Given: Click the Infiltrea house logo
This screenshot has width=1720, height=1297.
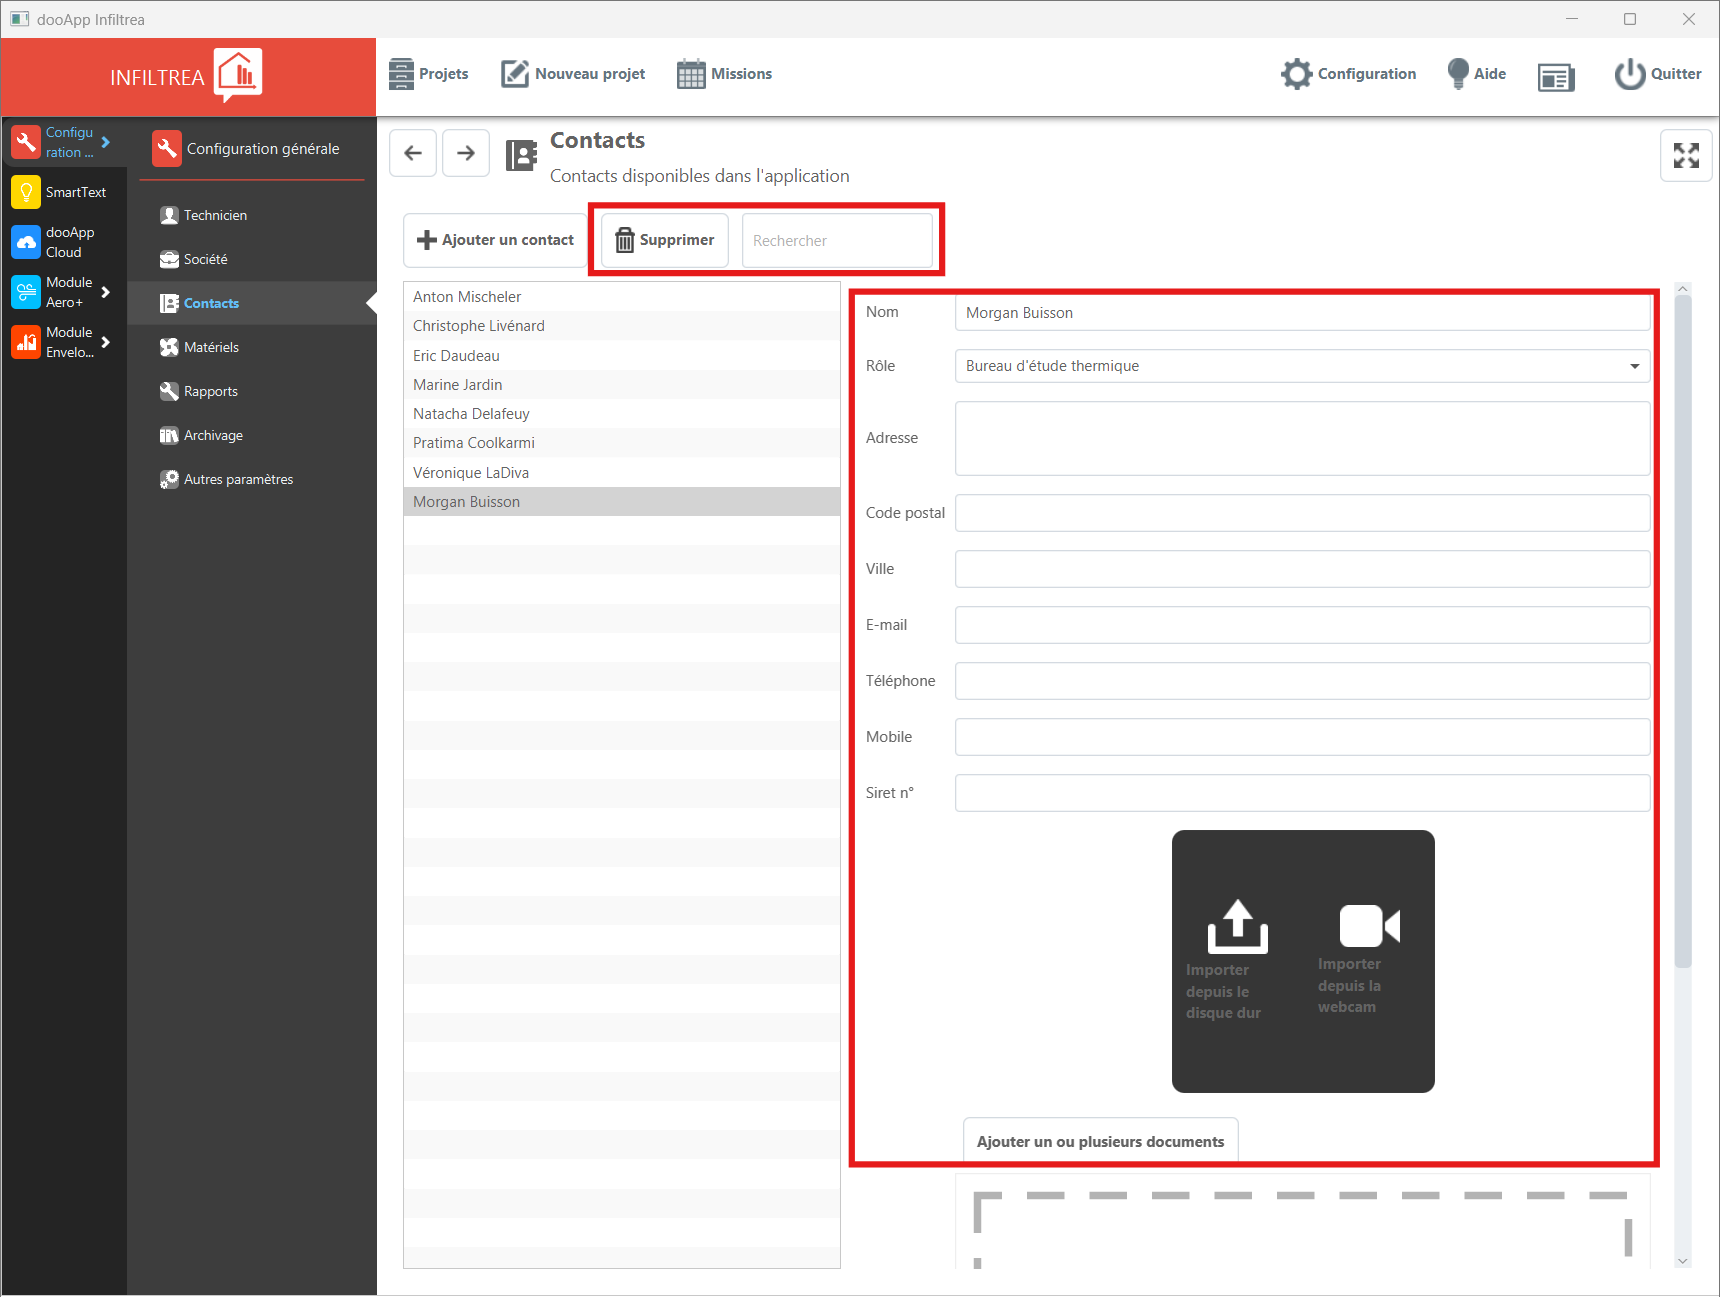Looking at the screenshot, I should point(238,75).
